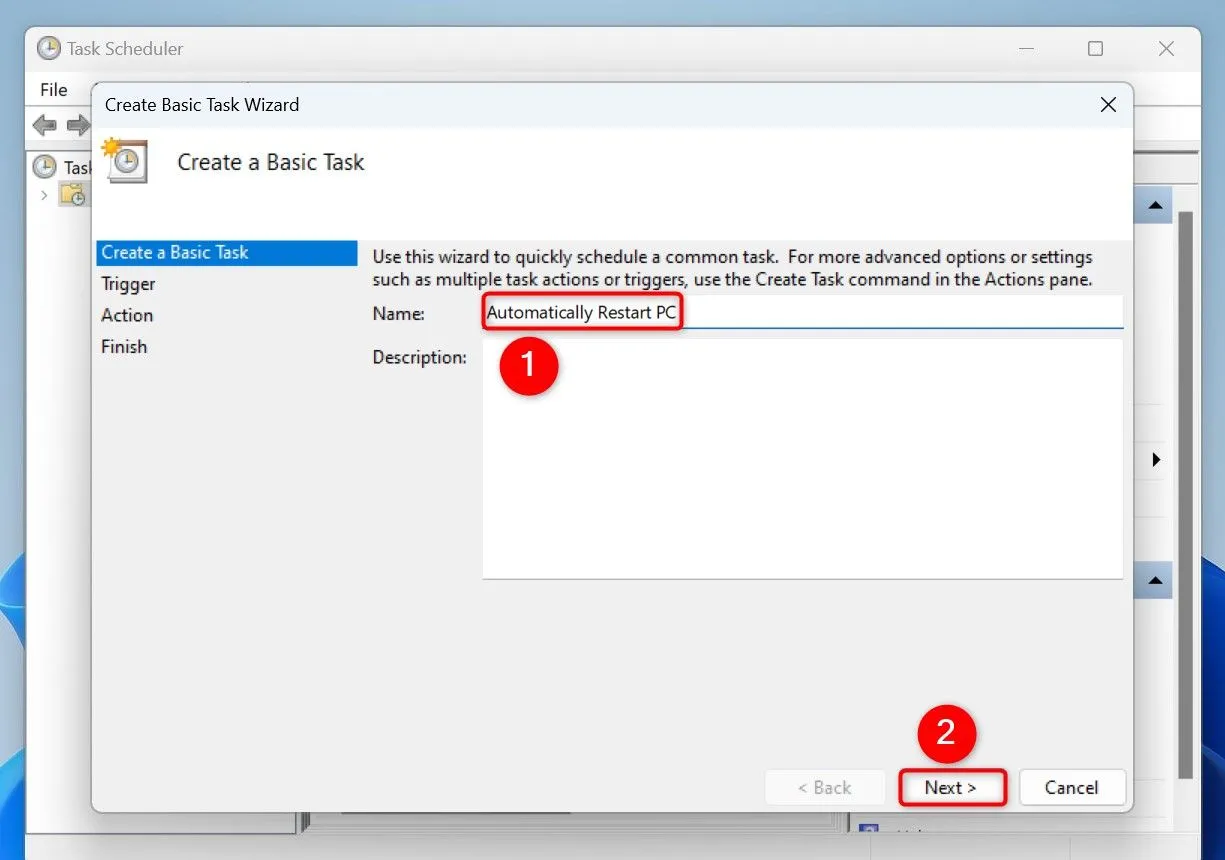Click the back navigation arrow
1225x860 pixels.
tap(43, 125)
